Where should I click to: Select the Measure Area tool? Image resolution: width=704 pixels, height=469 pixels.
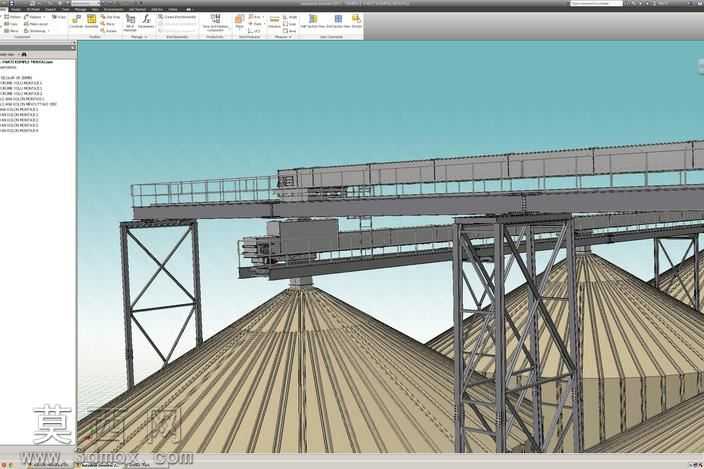click(290, 31)
